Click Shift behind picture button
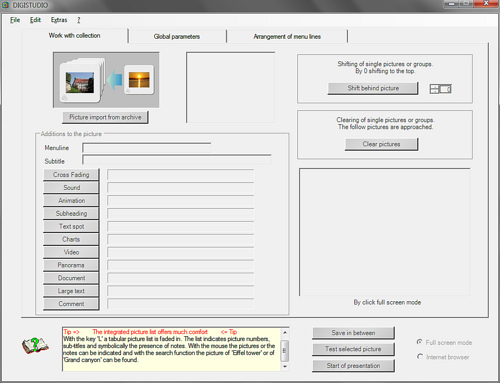 coord(373,88)
